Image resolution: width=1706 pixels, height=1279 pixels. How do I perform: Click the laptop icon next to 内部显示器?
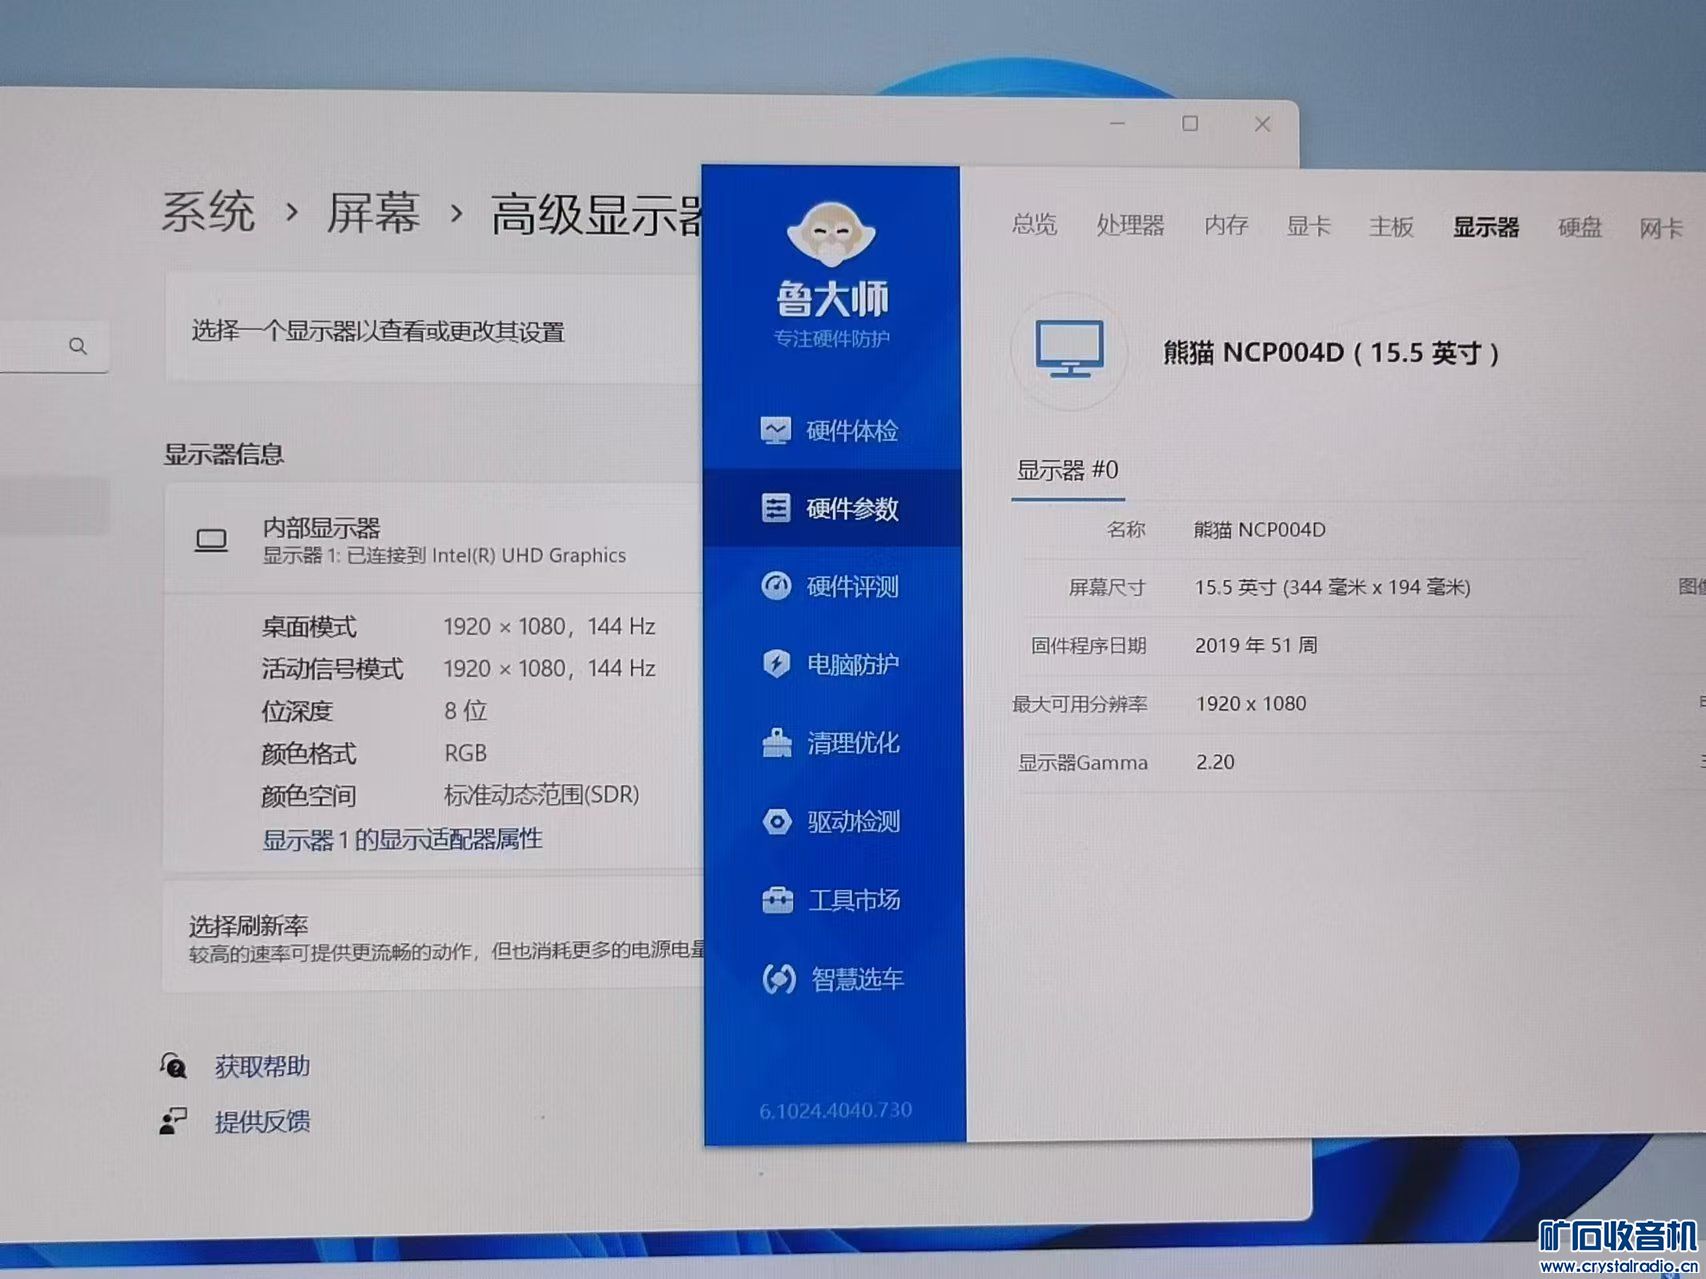211,541
